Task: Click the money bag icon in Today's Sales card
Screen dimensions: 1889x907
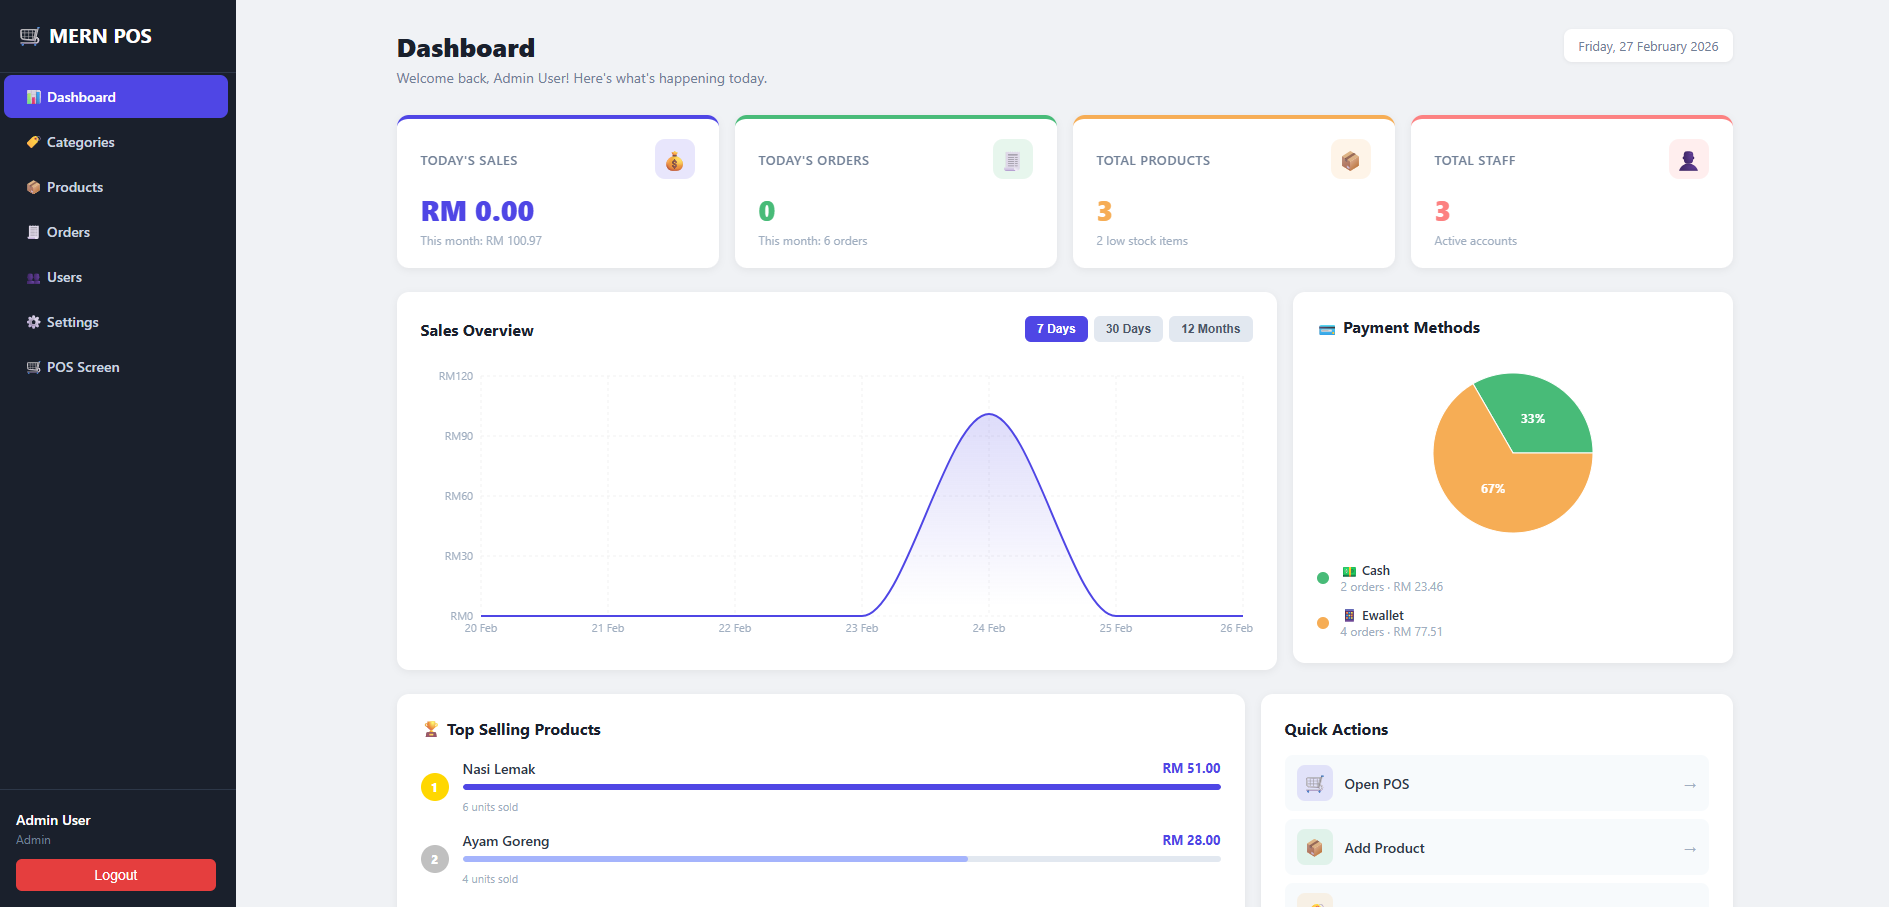Action: point(674,160)
